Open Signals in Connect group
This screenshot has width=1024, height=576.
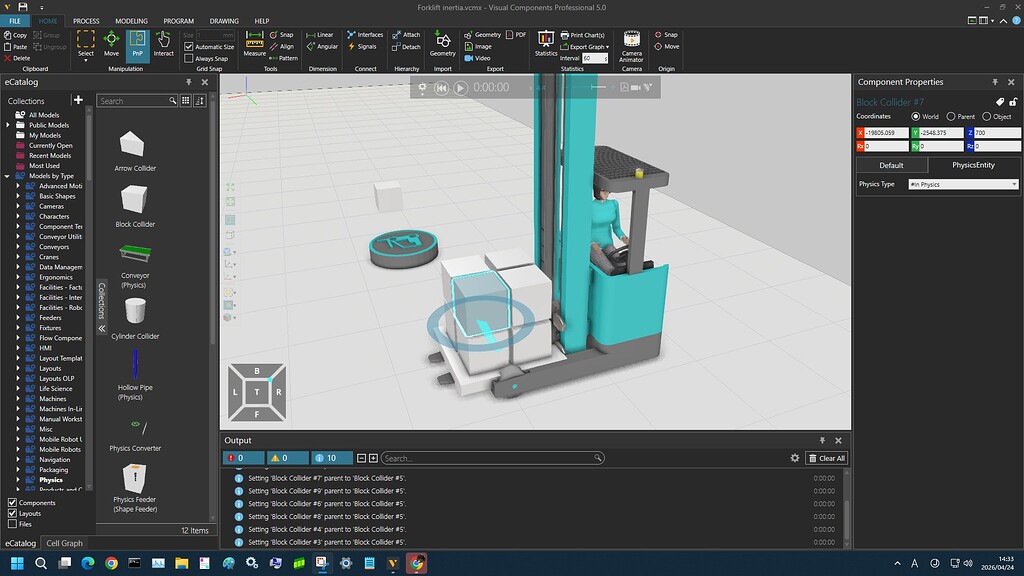[x=362, y=46]
